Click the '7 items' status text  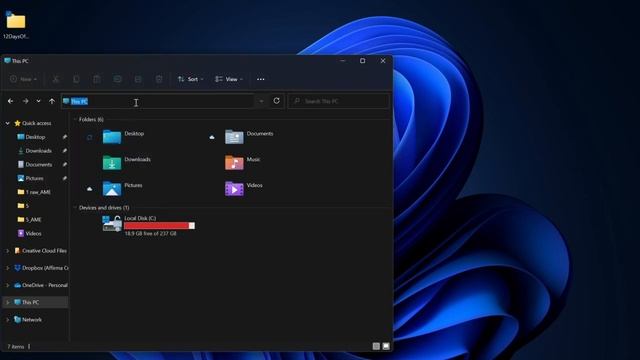(16, 347)
